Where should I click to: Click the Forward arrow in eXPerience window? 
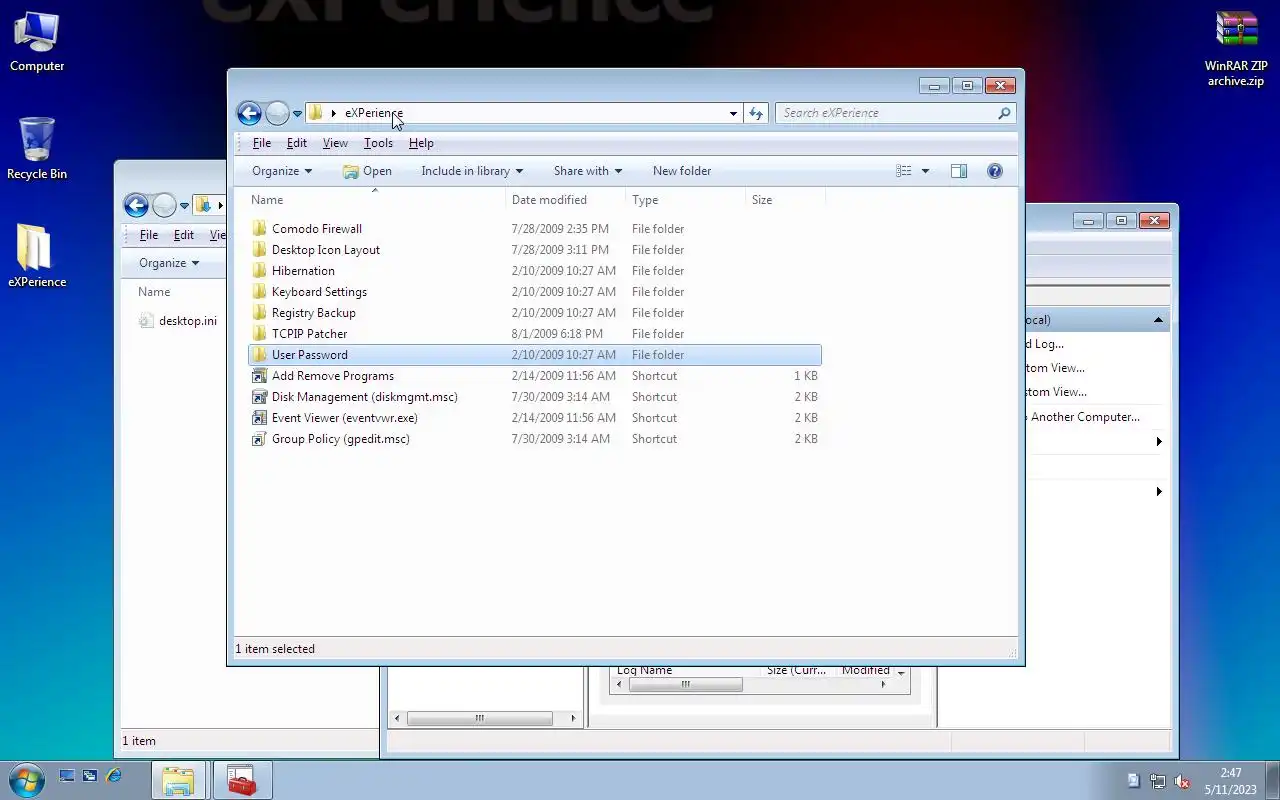(277, 113)
